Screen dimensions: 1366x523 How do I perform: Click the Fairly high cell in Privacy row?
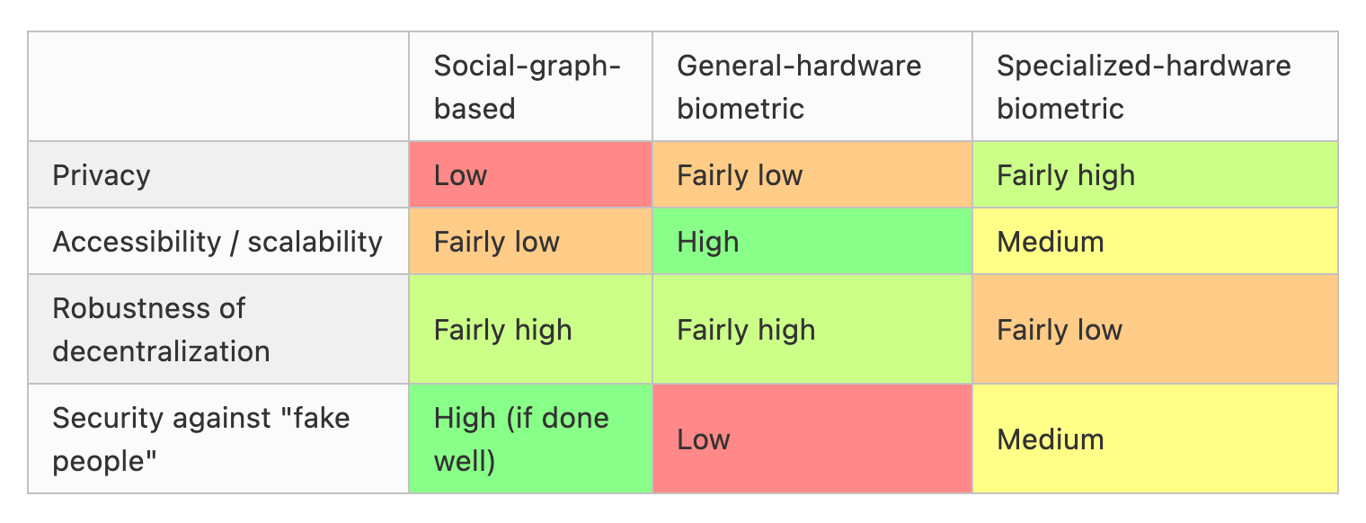1155,175
